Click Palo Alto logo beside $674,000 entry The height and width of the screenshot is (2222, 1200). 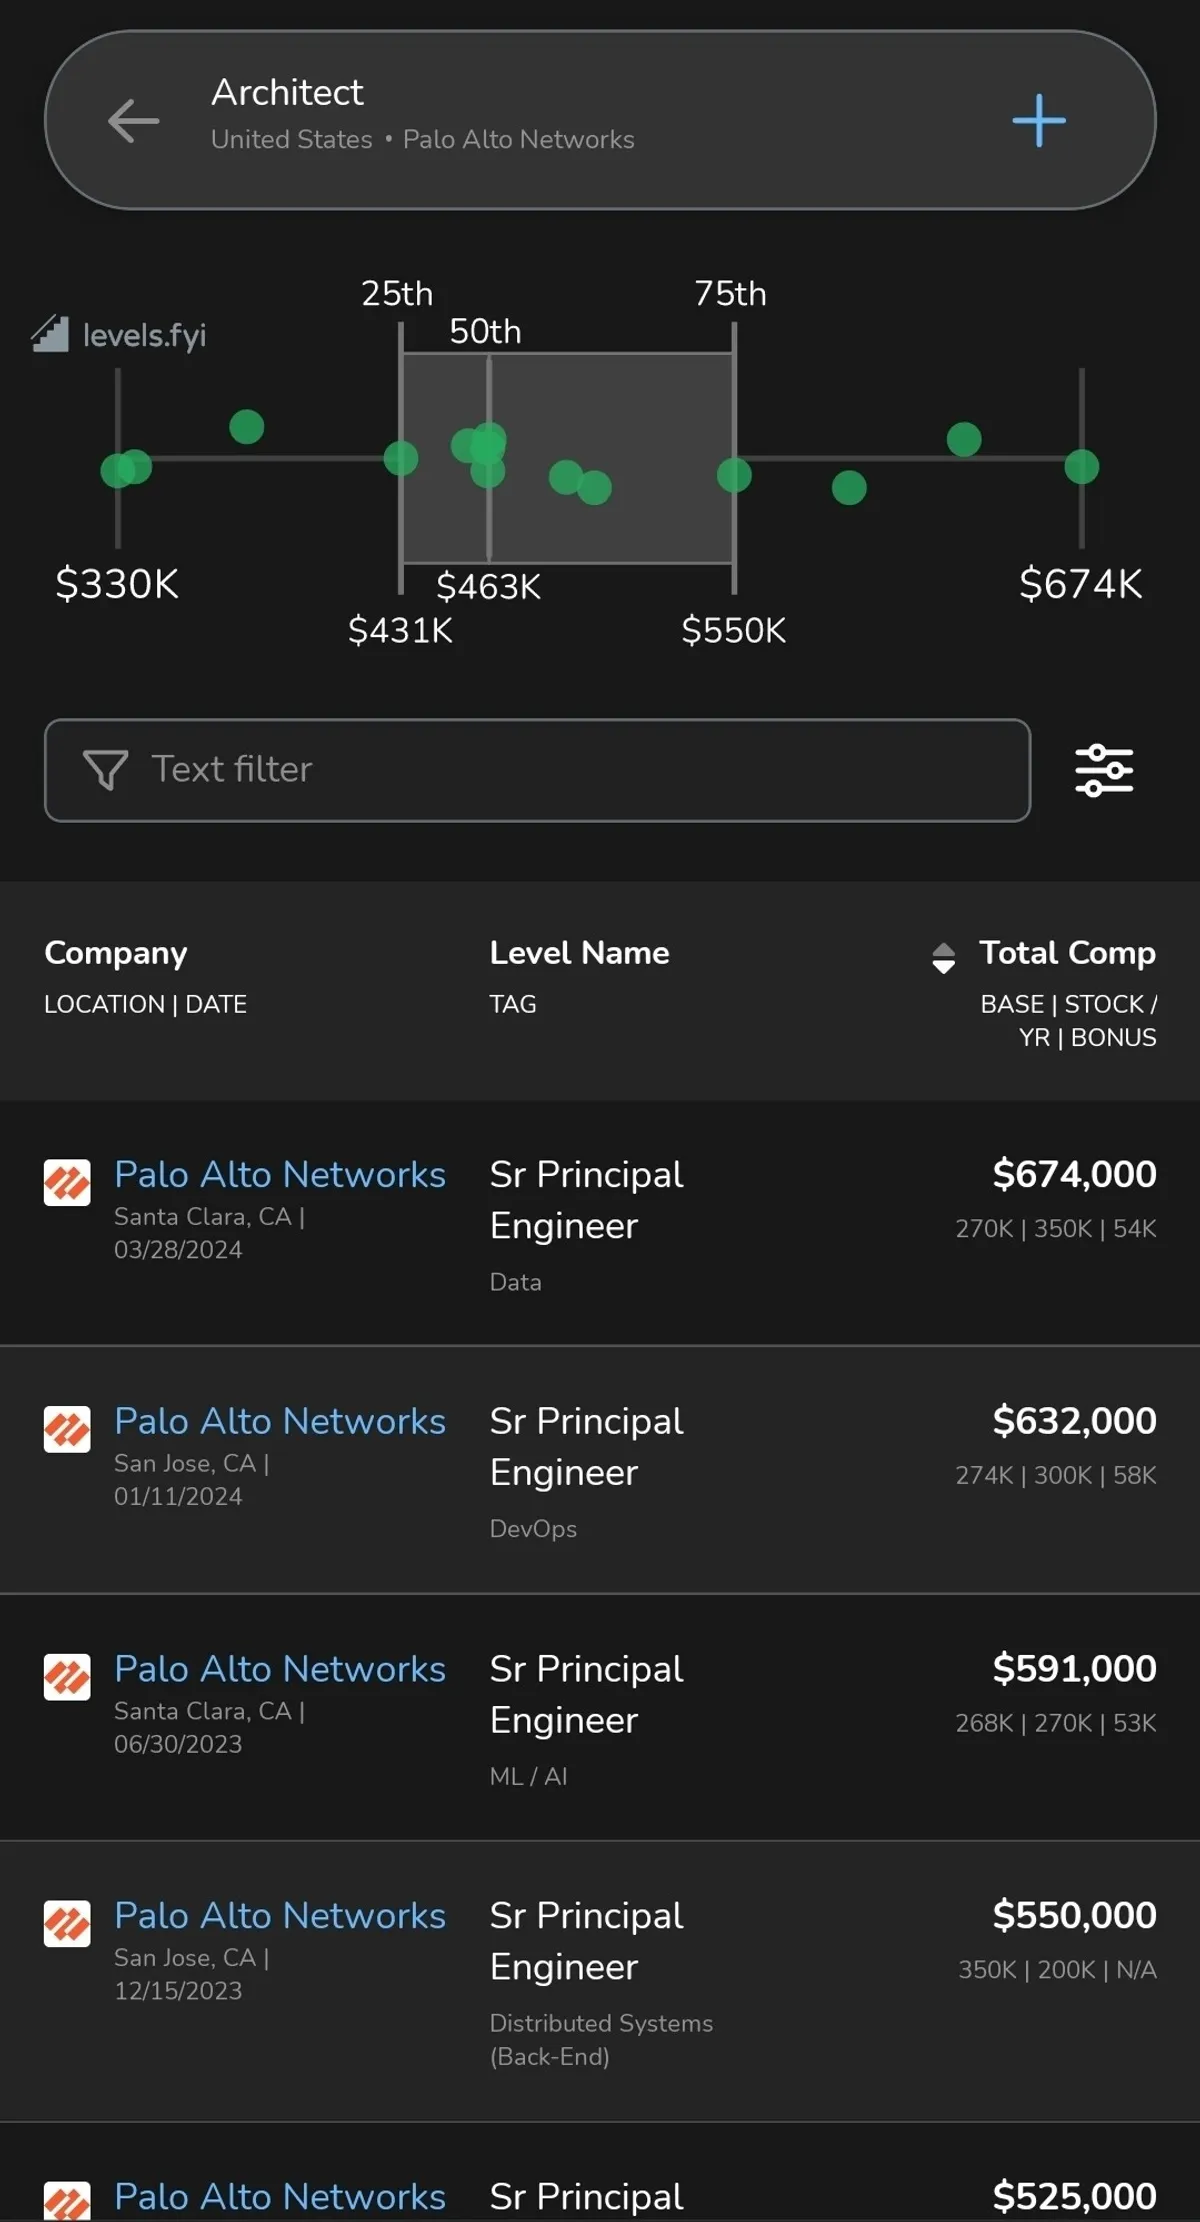click(x=67, y=1183)
